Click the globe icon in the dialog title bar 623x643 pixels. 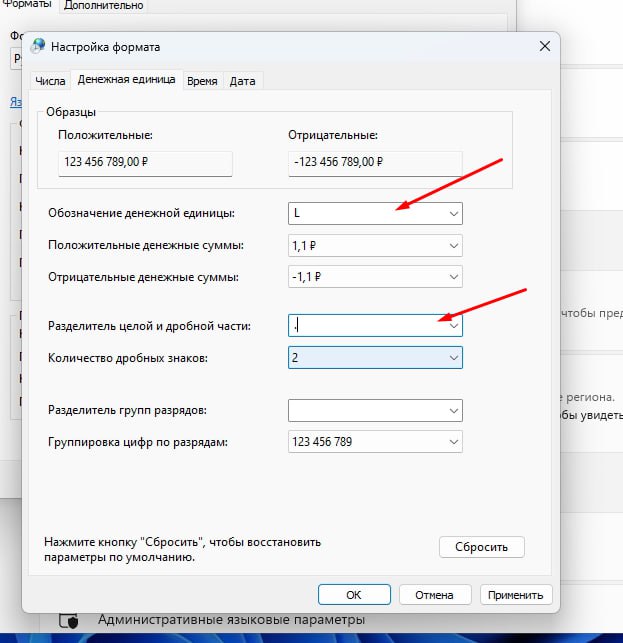(x=38, y=46)
